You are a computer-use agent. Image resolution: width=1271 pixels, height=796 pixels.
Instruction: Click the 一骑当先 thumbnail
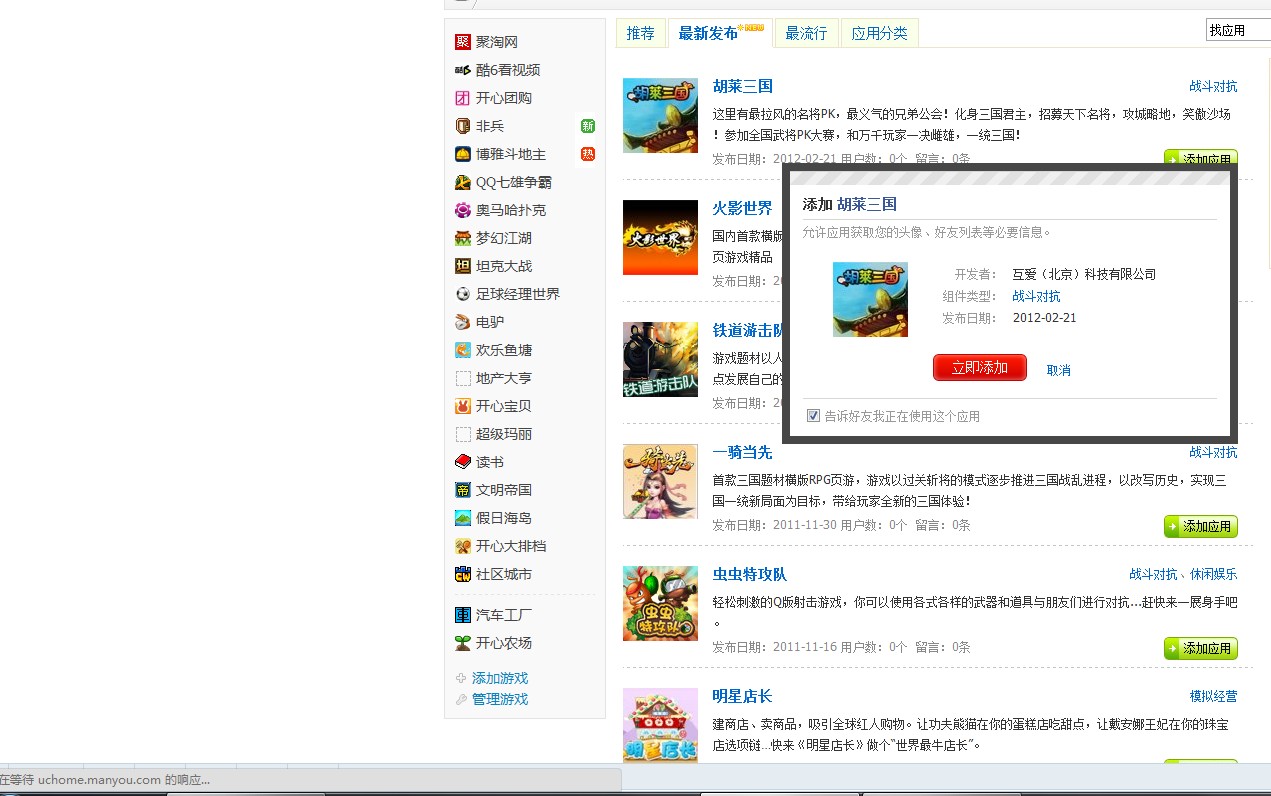660,481
